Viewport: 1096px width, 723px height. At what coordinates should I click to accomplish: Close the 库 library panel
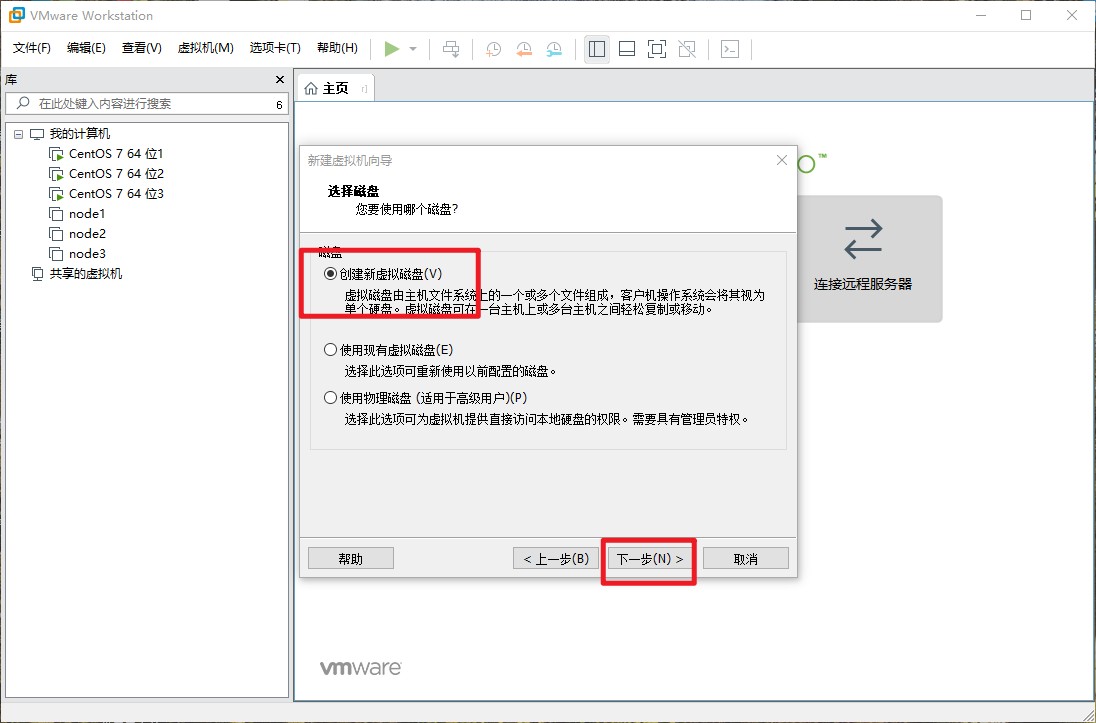(x=280, y=80)
